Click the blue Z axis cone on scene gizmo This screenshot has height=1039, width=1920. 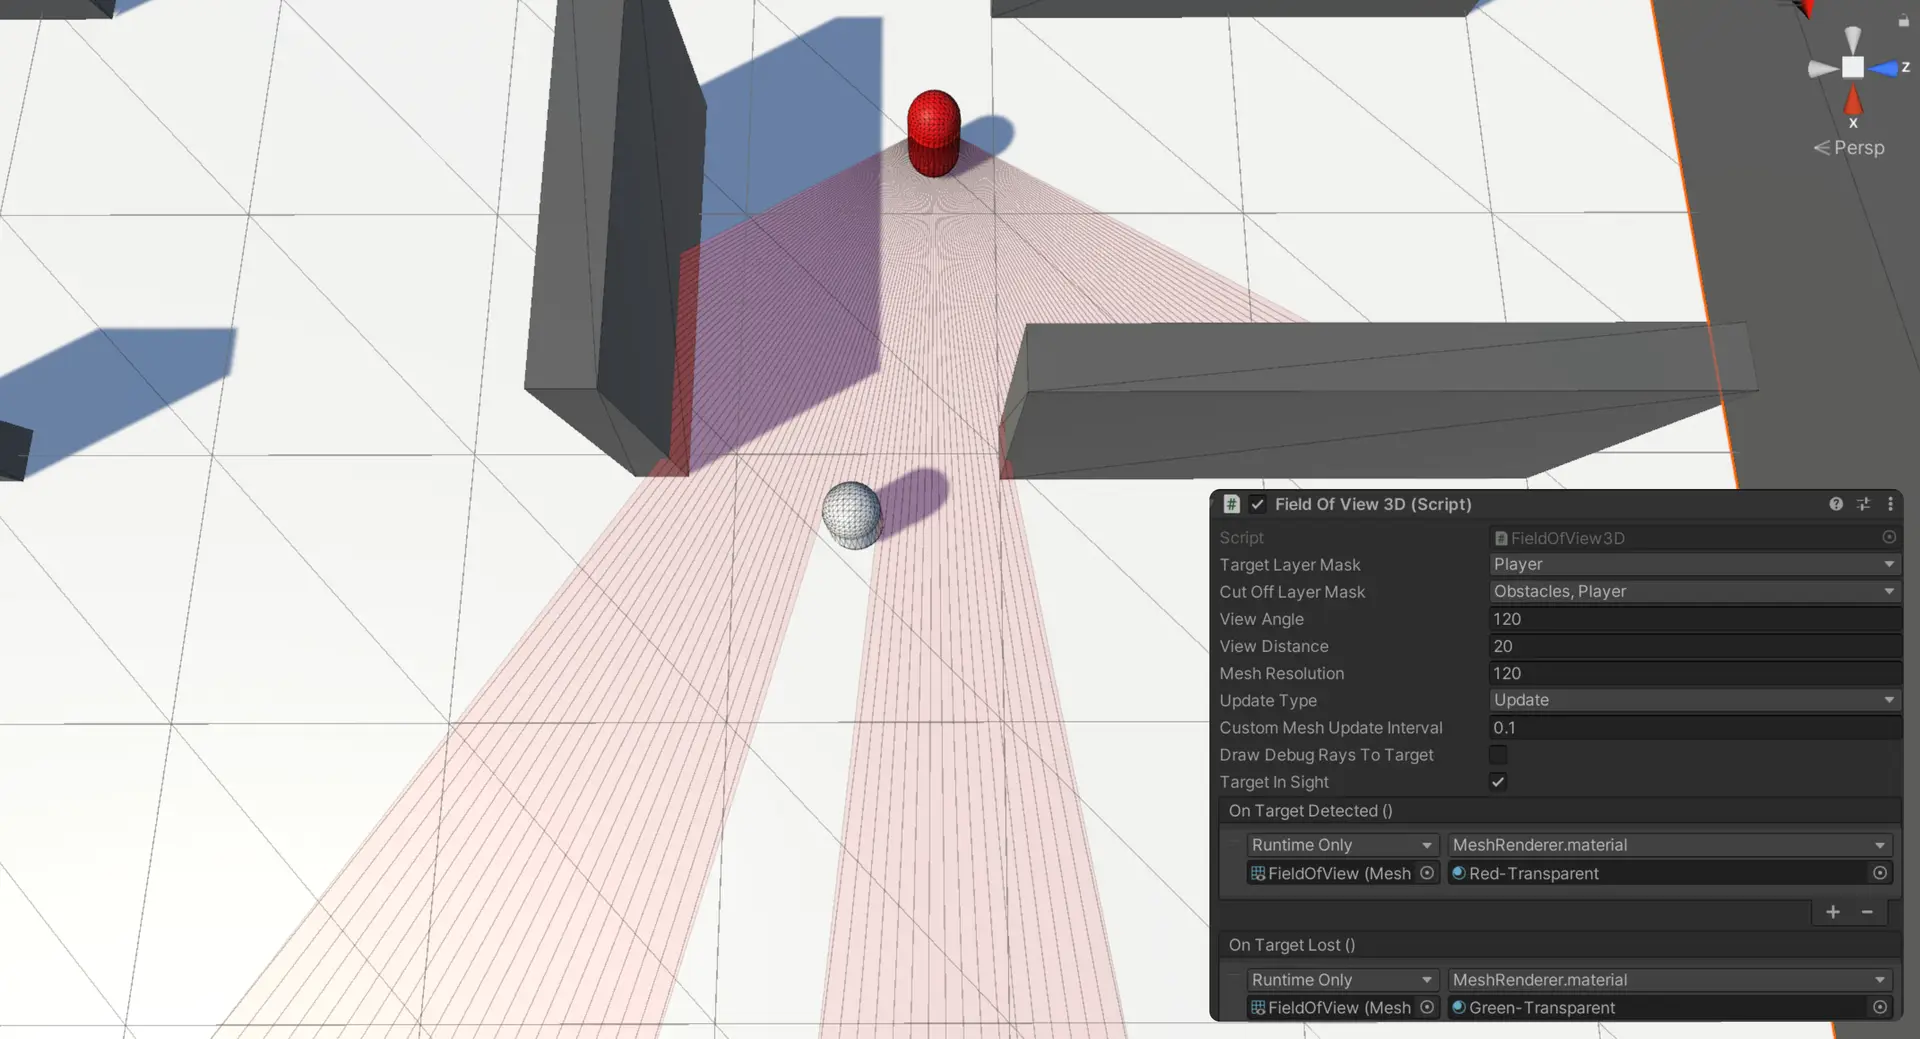click(x=1883, y=68)
